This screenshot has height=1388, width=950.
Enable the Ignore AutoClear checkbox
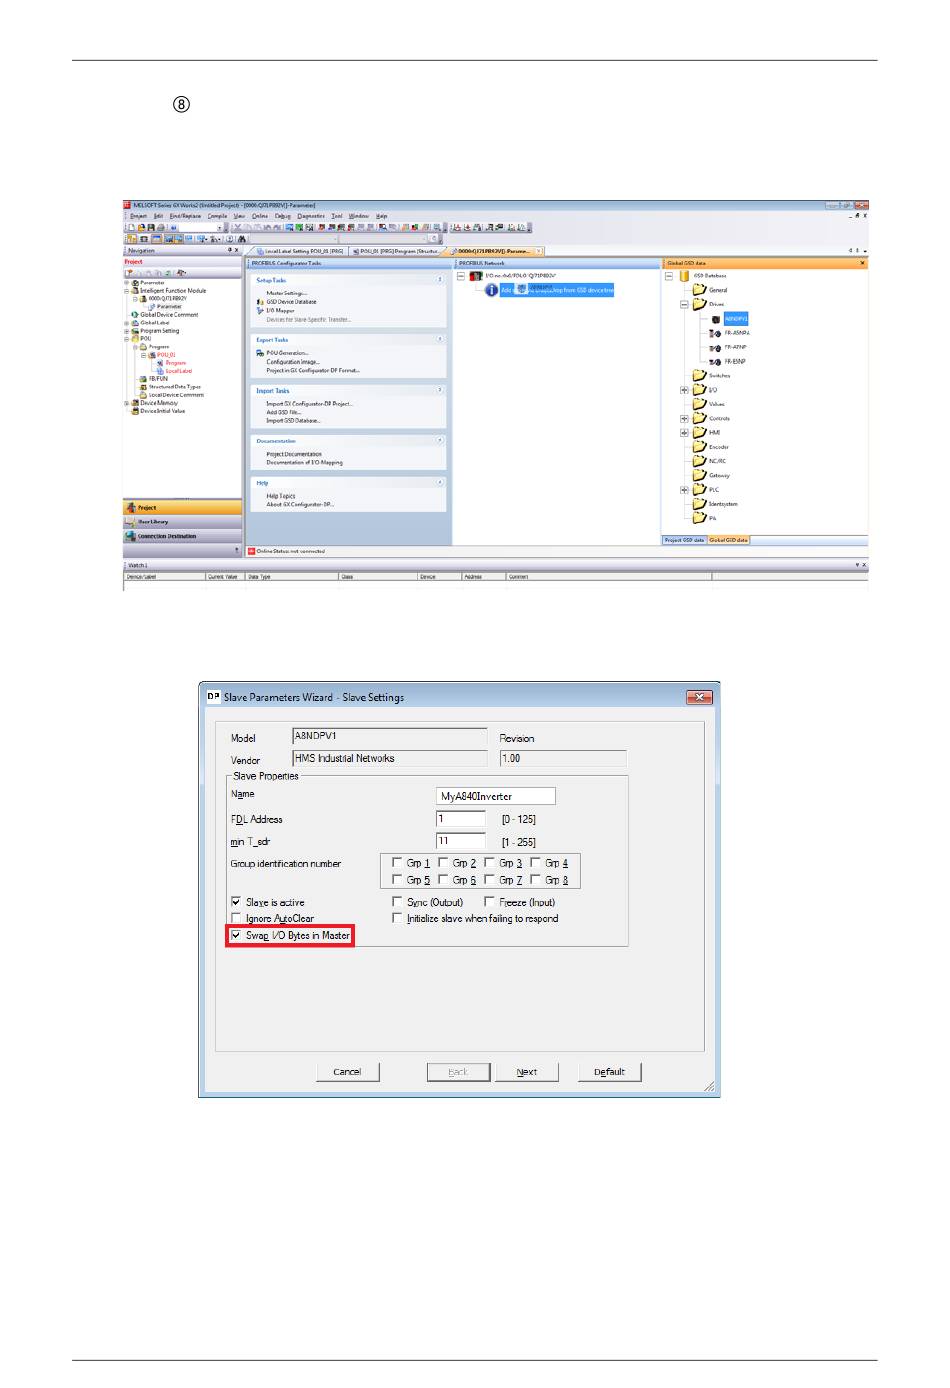coord(236,918)
